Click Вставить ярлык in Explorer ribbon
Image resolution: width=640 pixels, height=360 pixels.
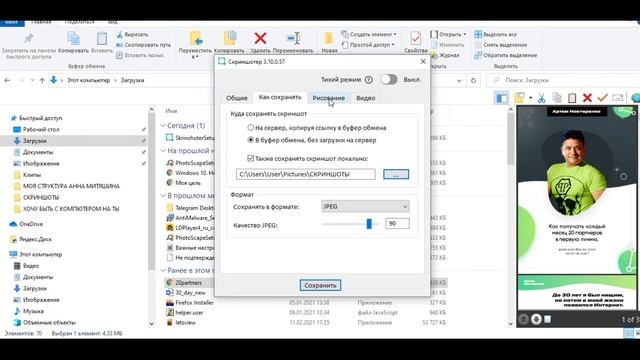[140, 56]
